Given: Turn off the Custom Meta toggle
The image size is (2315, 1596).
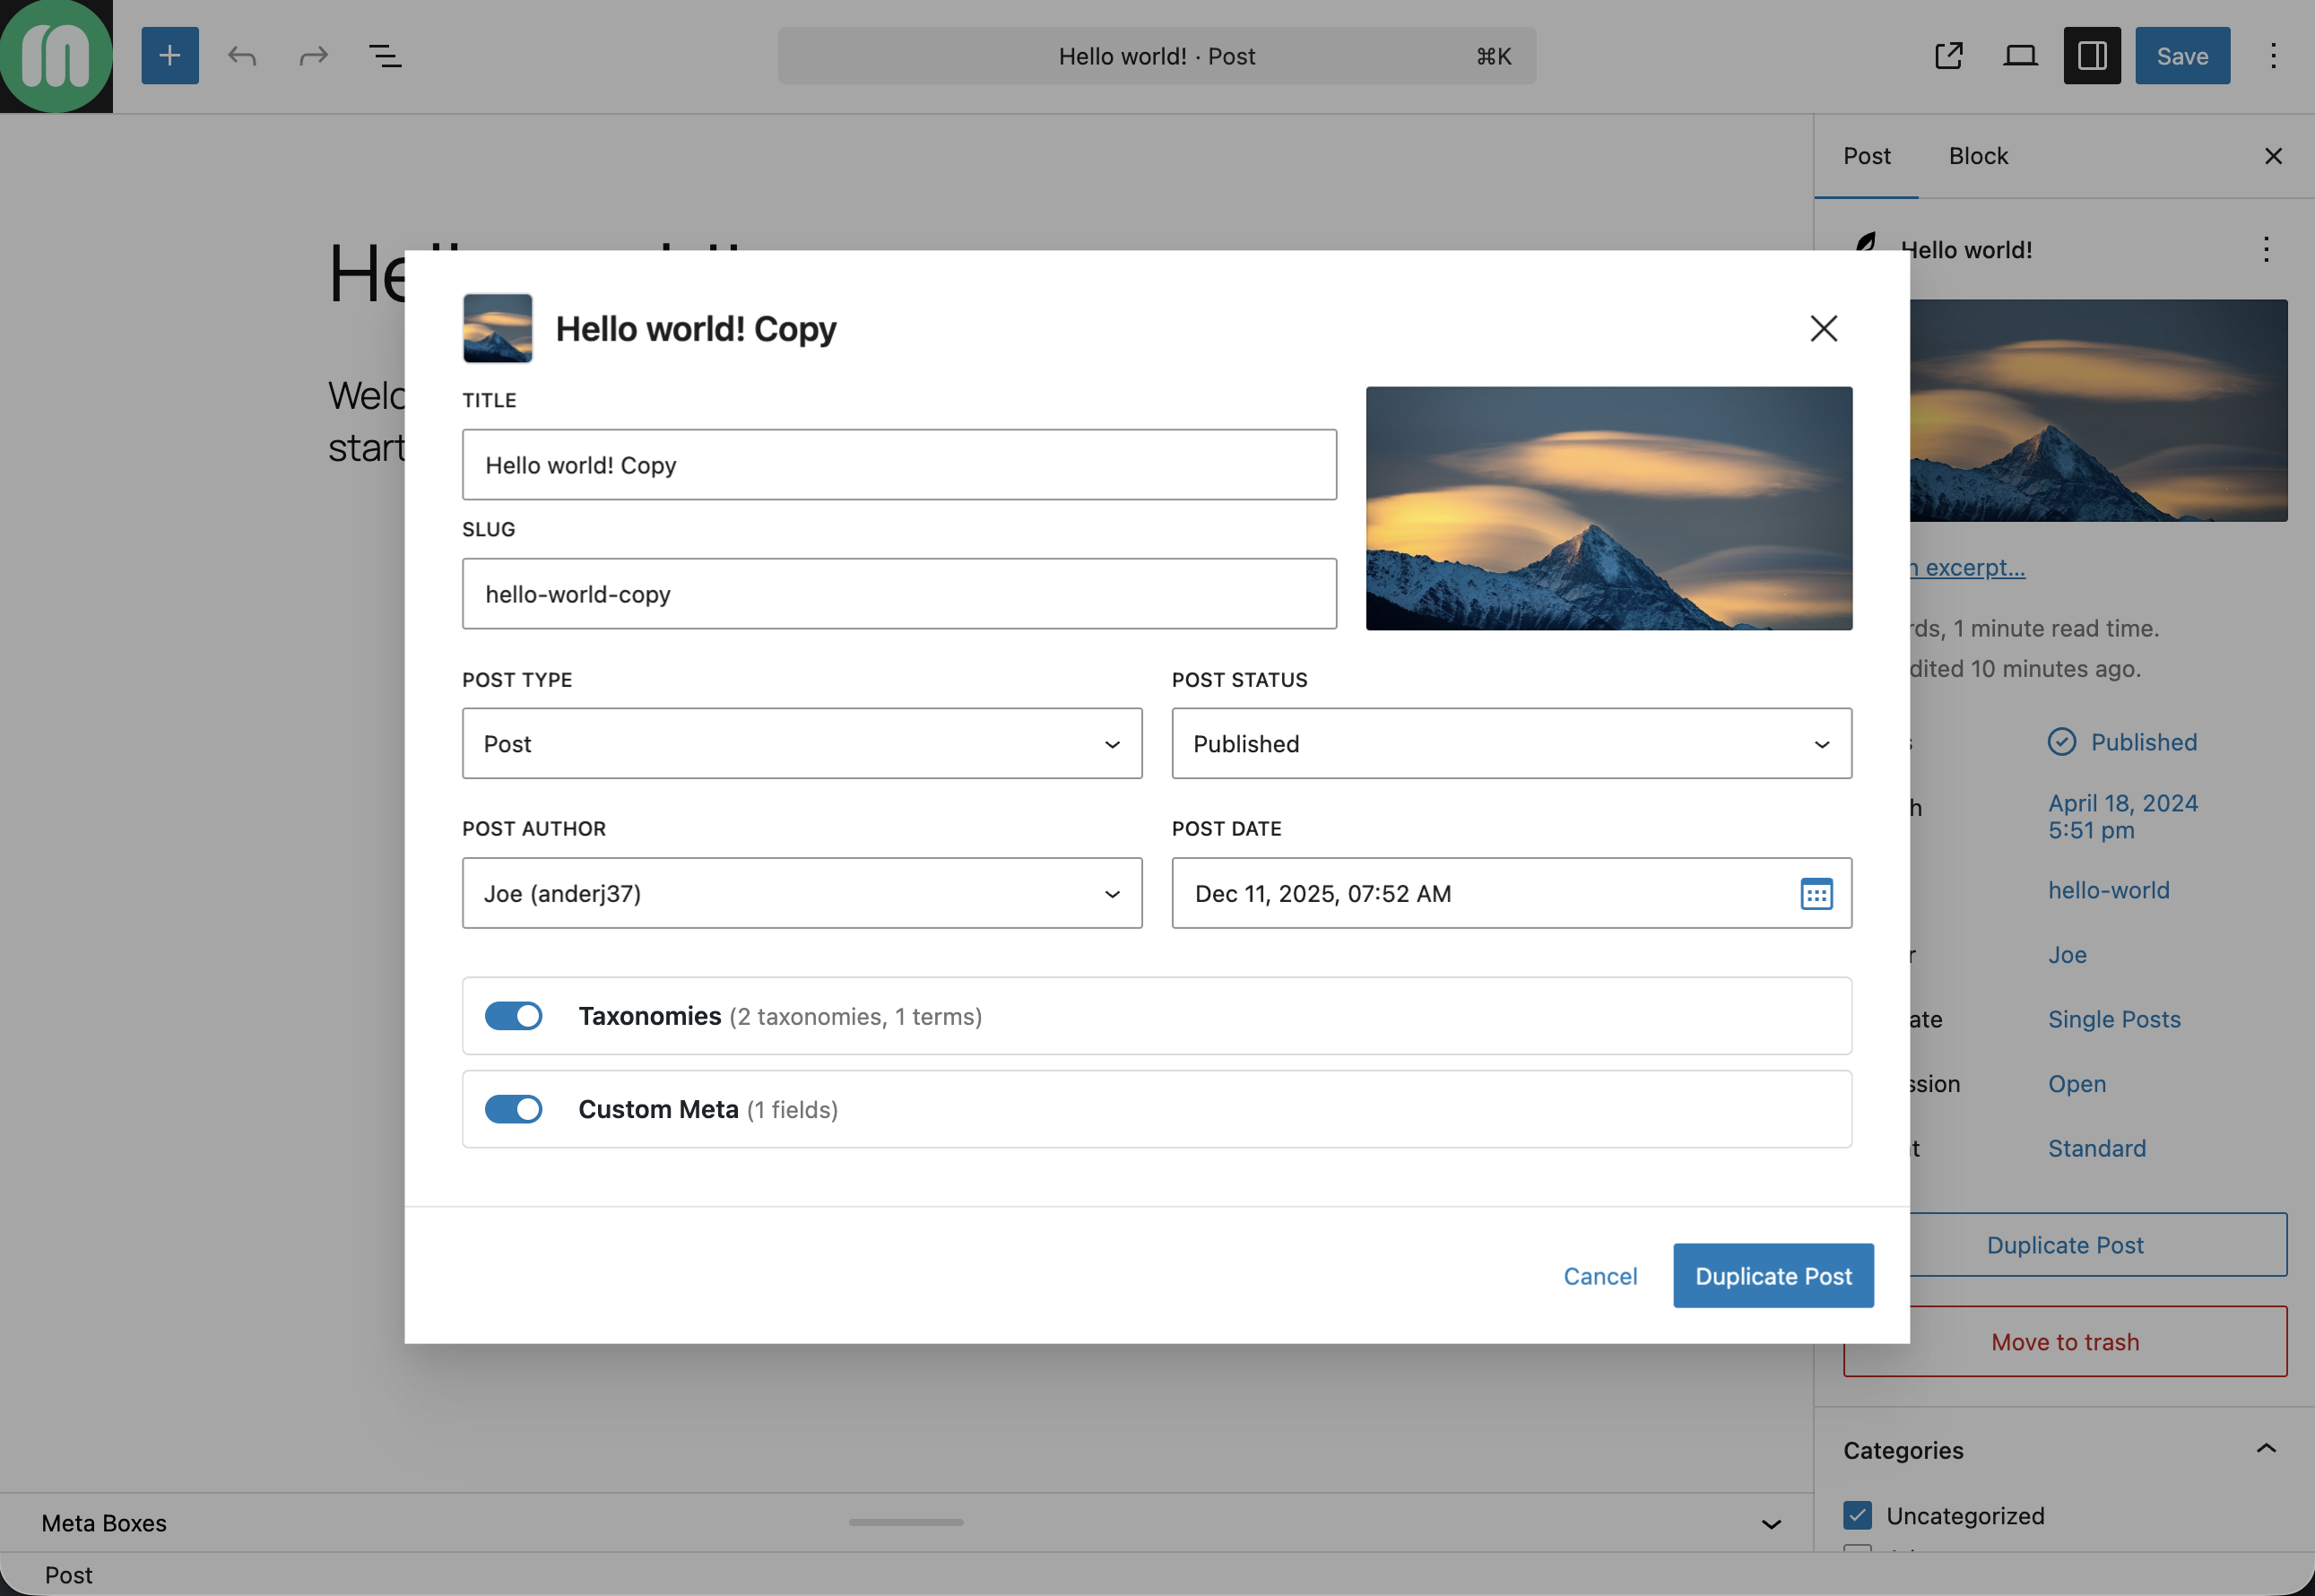Looking at the screenshot, I should [x=513, y=1109].
